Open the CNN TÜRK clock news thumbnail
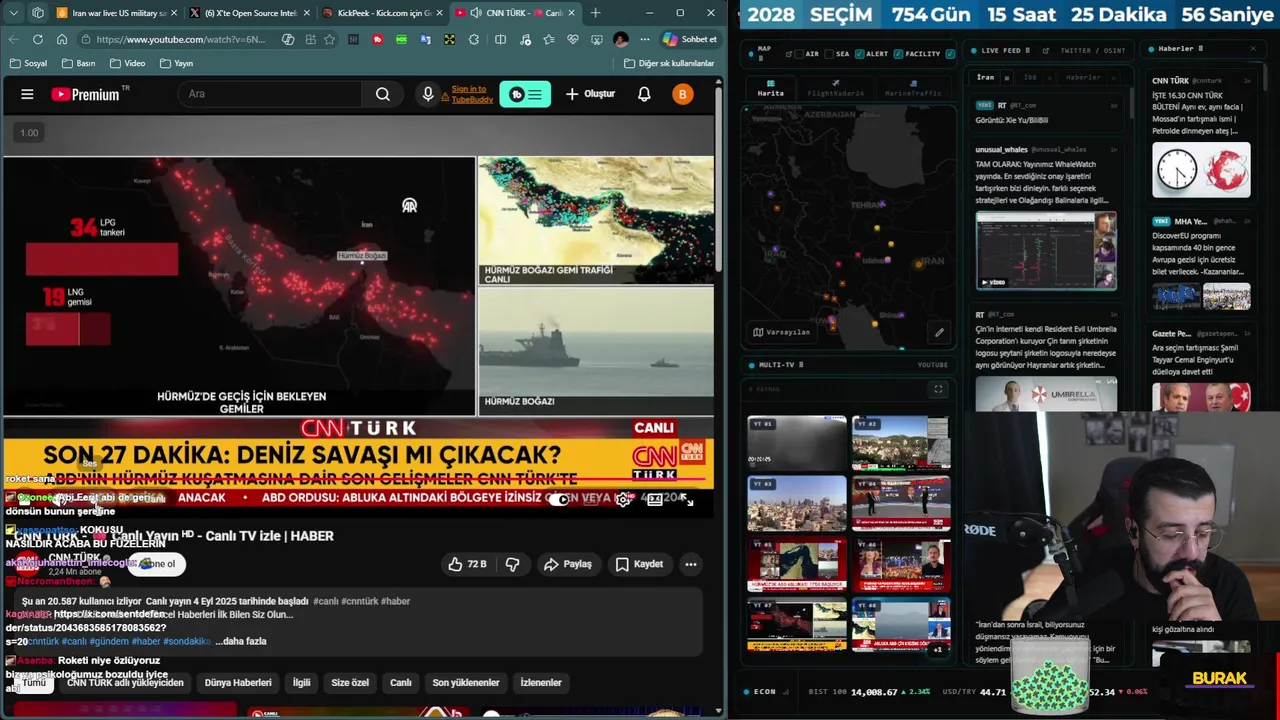Screen dimensions: 1280x720 click(1201, 170)
